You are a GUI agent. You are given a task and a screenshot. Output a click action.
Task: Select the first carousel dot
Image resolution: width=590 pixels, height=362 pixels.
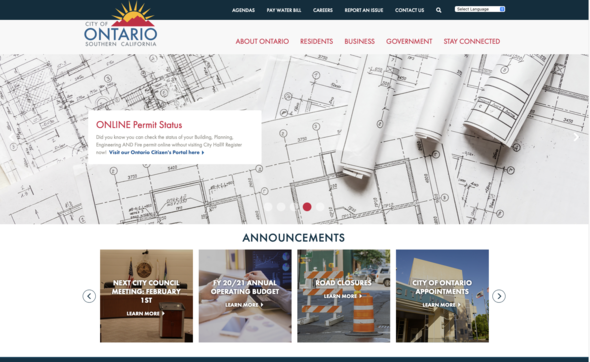click(268, 207)
